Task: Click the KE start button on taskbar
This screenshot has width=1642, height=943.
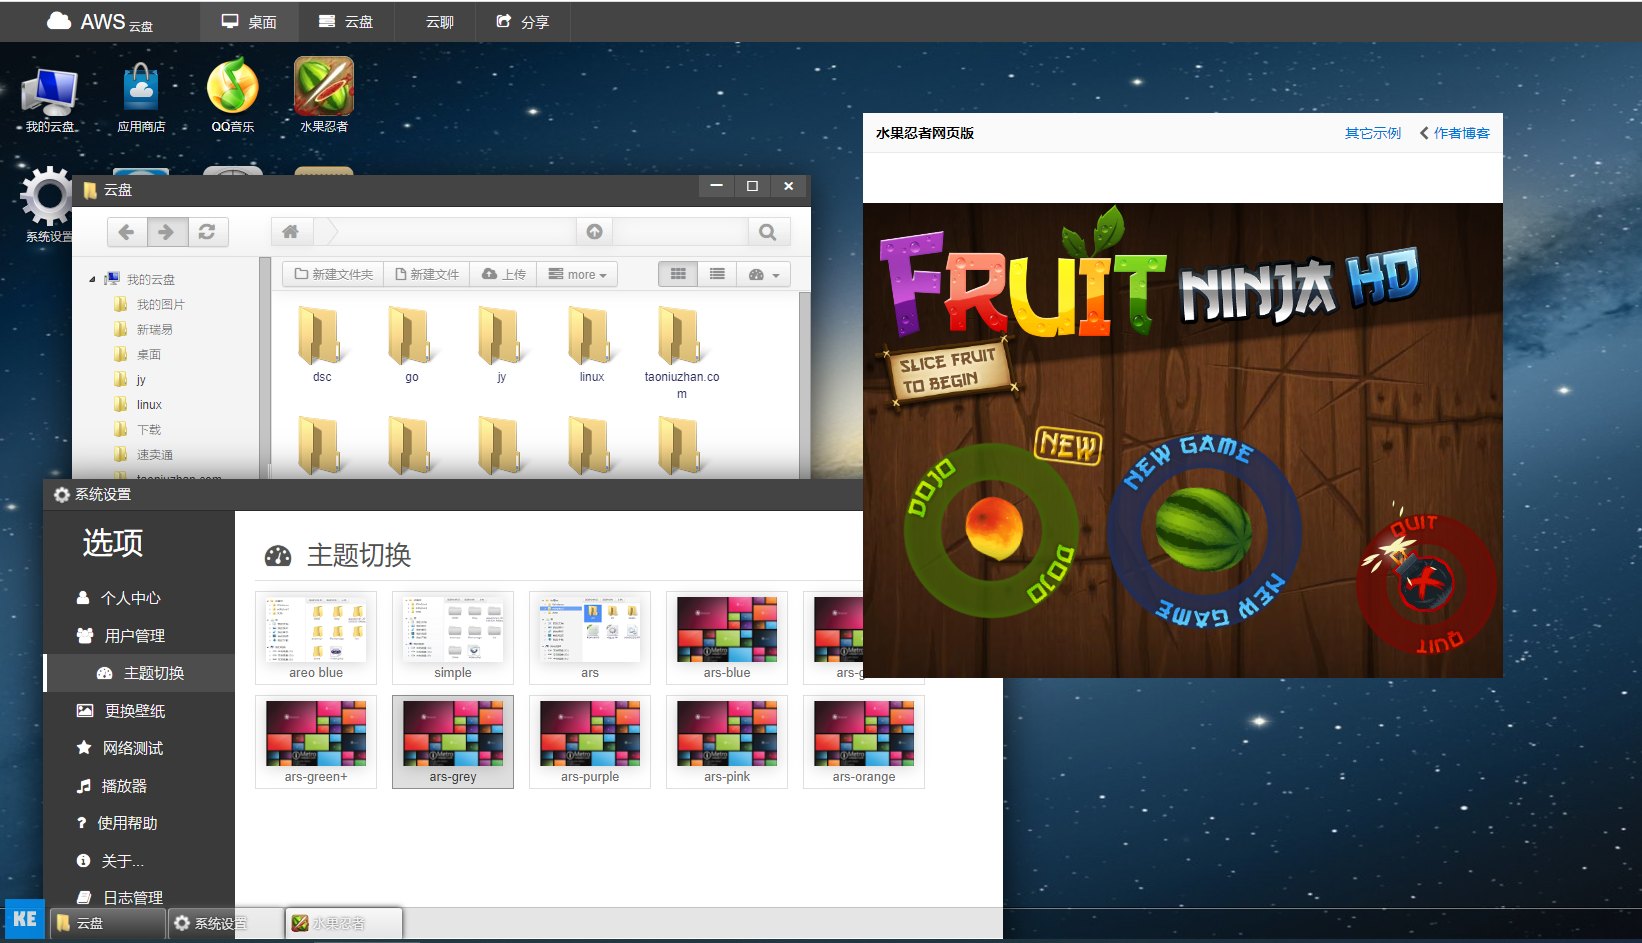Action: click(24, 919)
